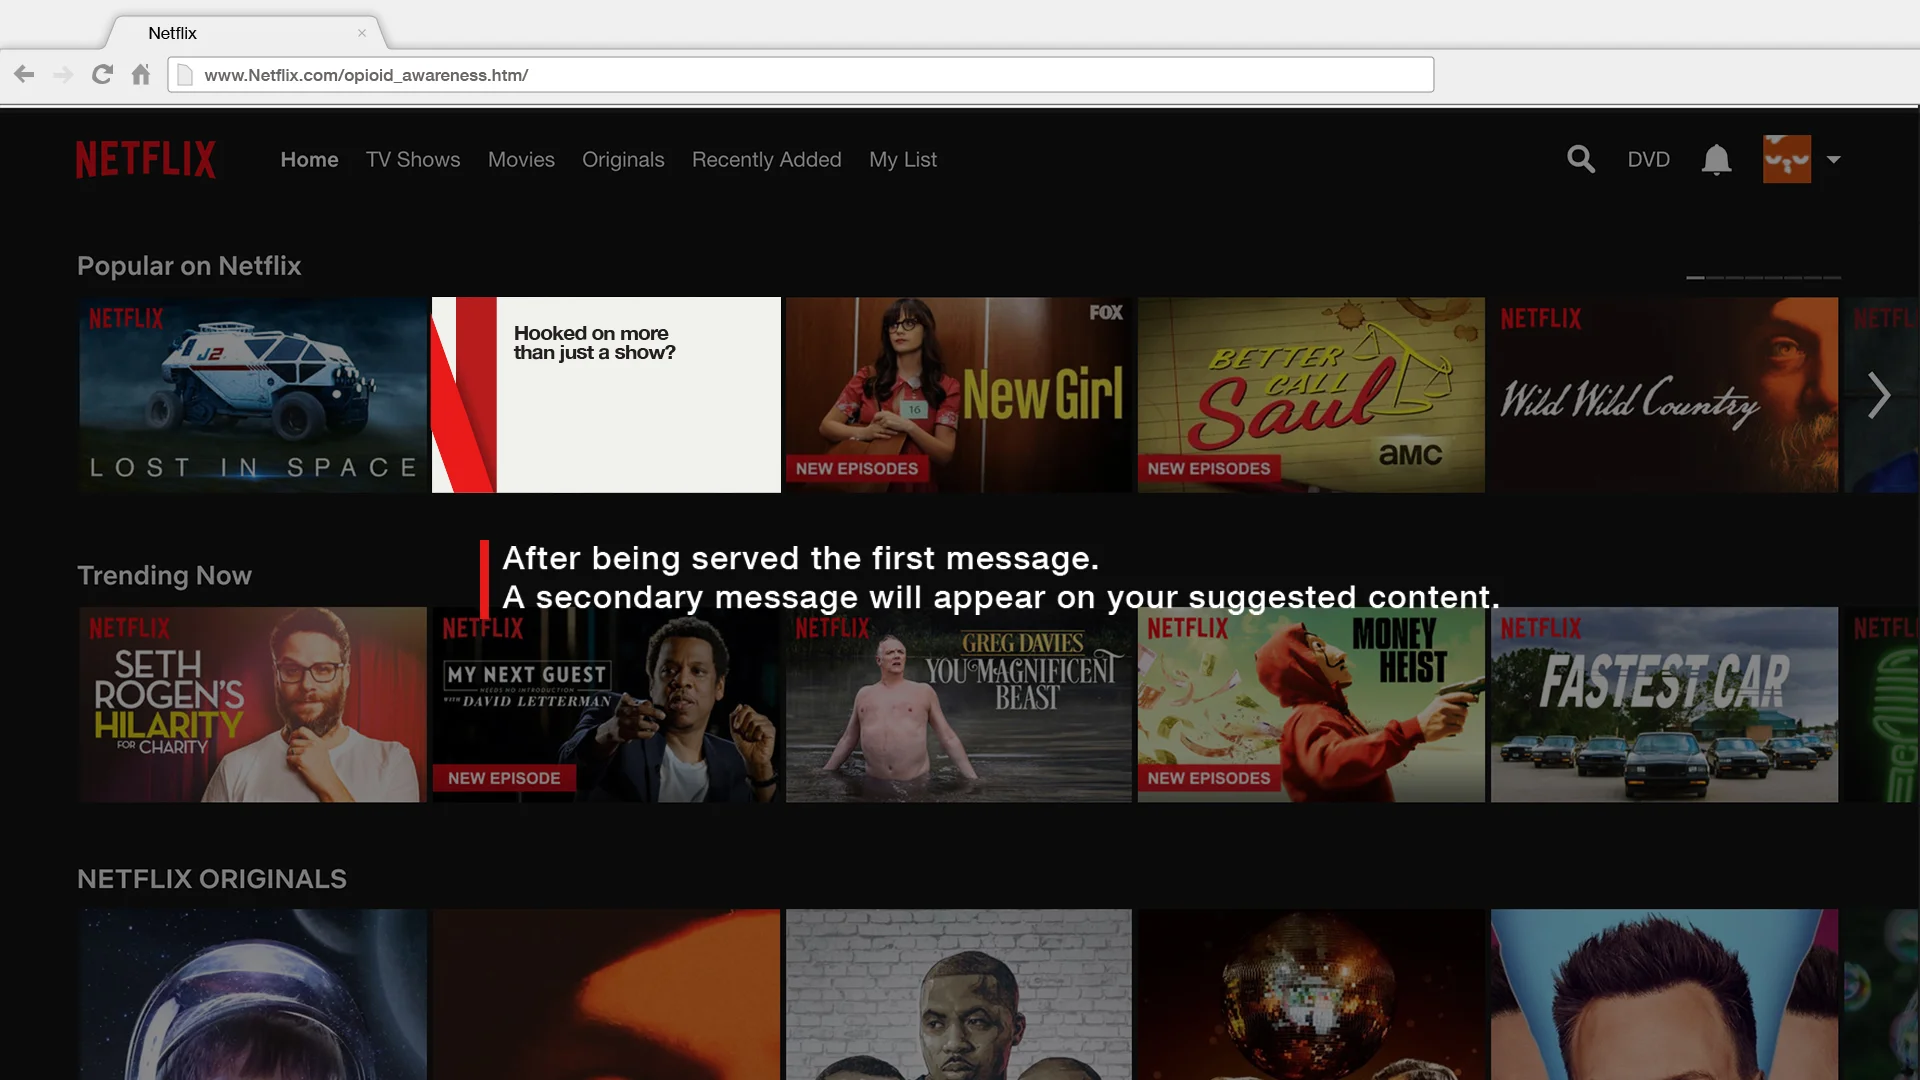The height and width of the screenshot is (1080, 1920).
Task: Open the Originals section
Action: click(623, 160)
